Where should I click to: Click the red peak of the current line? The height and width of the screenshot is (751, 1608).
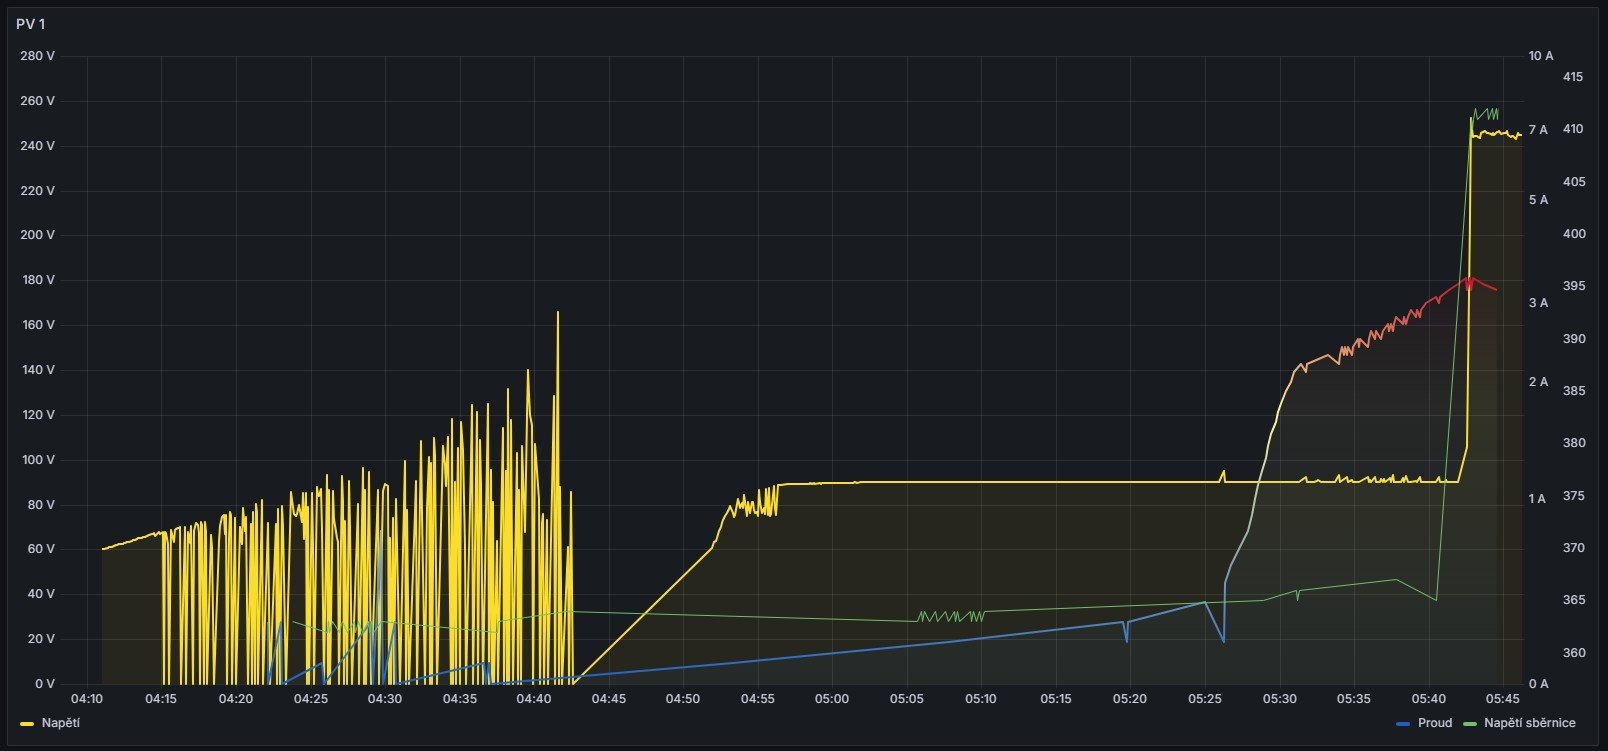pyautogui.click(x=1469, y=278)
